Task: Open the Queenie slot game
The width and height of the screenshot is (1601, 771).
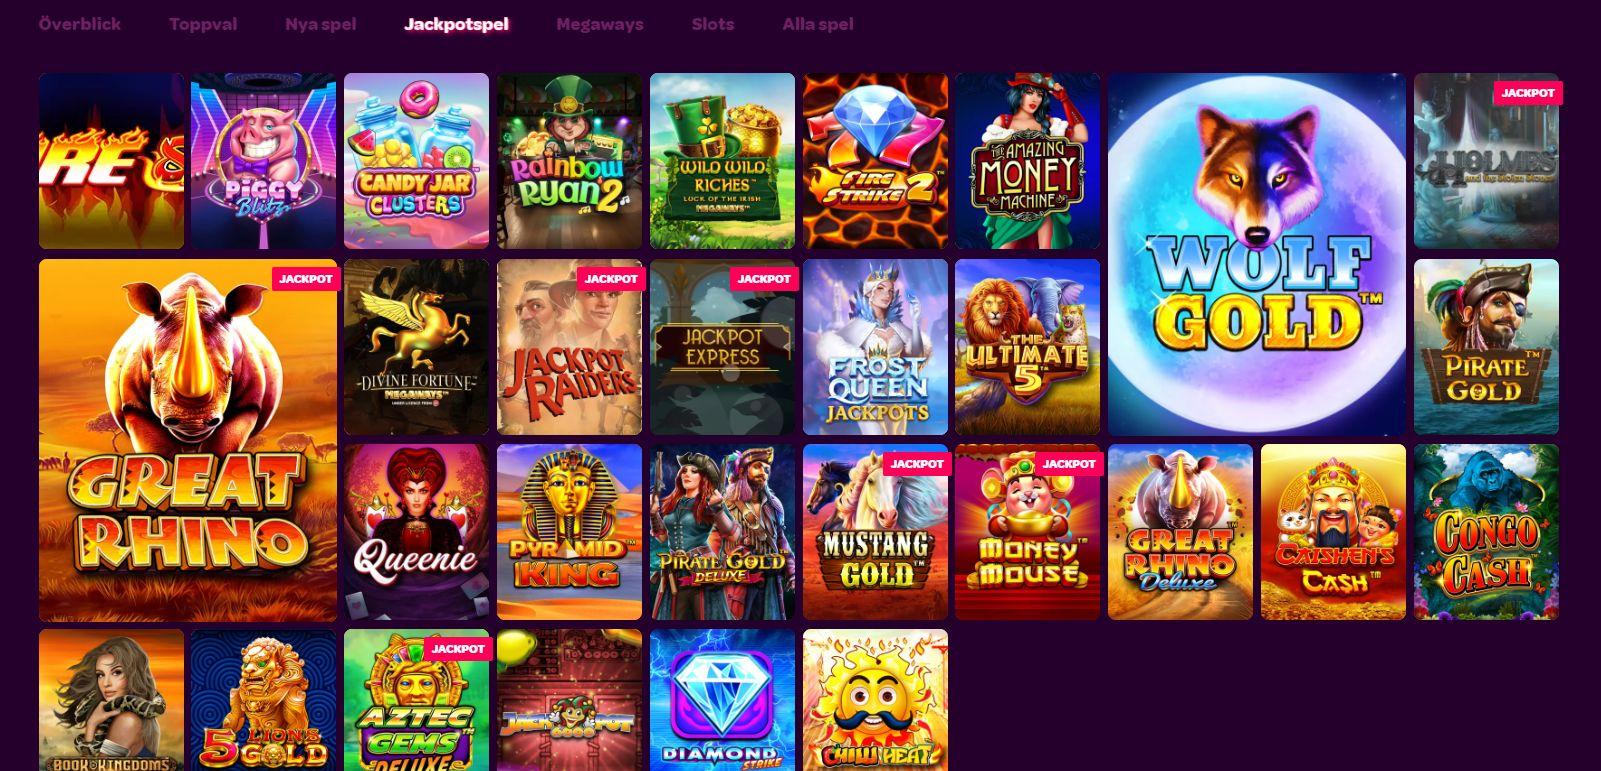Action: [417, 532]
